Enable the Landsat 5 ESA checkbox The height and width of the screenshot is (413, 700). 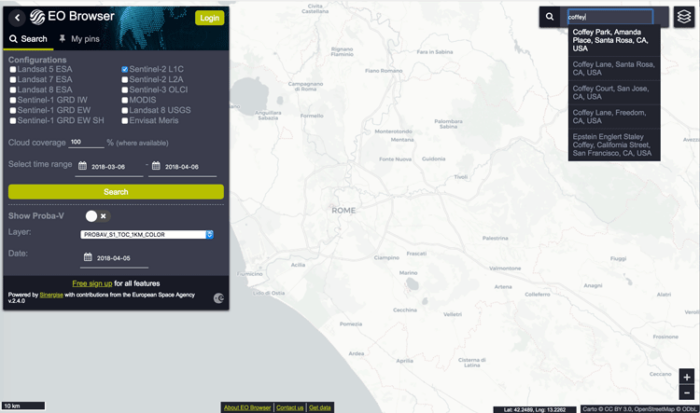[13, 70]
